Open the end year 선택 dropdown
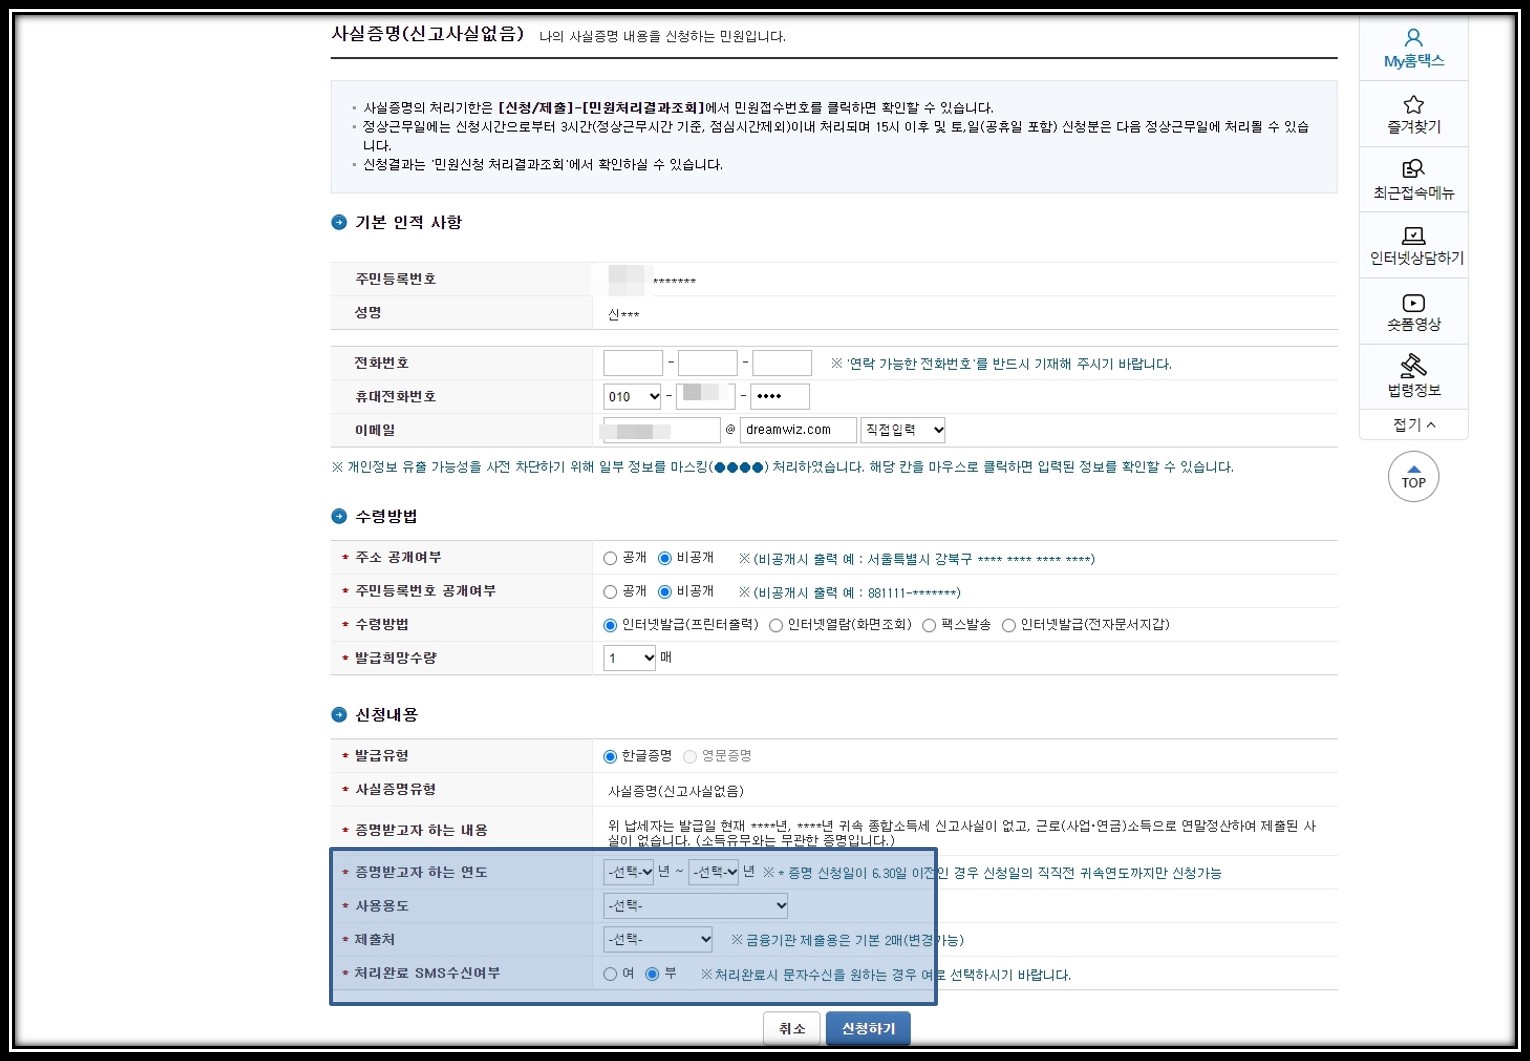This screenshot has width=1530, height=1061. click(x=714, y=872)
